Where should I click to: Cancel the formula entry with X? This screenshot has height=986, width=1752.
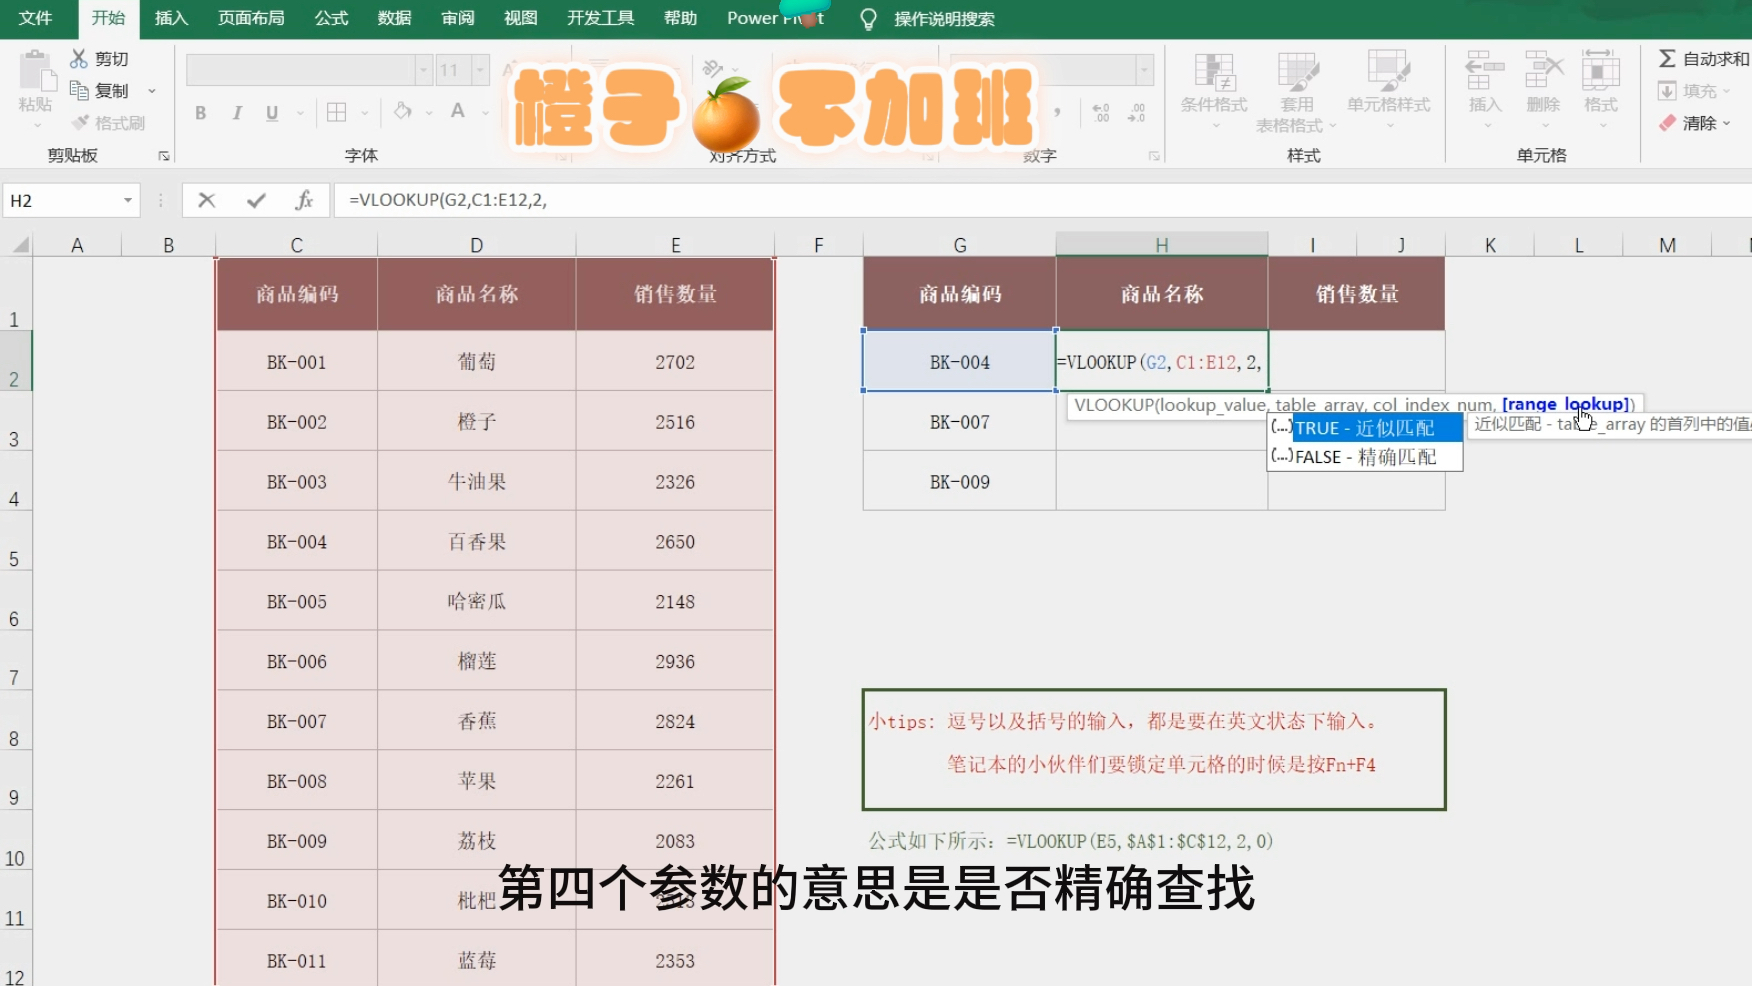tap(207, 200)
